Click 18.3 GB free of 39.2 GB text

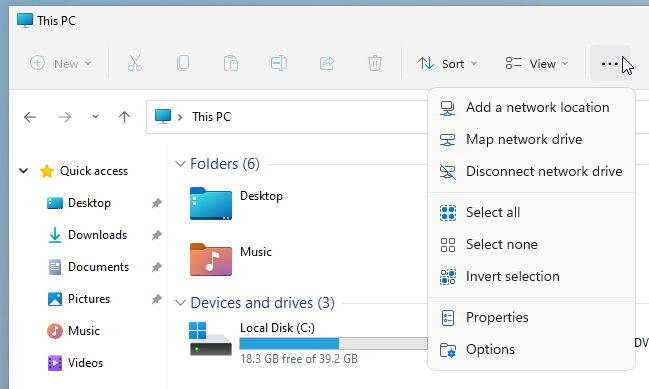pos(299,359)
